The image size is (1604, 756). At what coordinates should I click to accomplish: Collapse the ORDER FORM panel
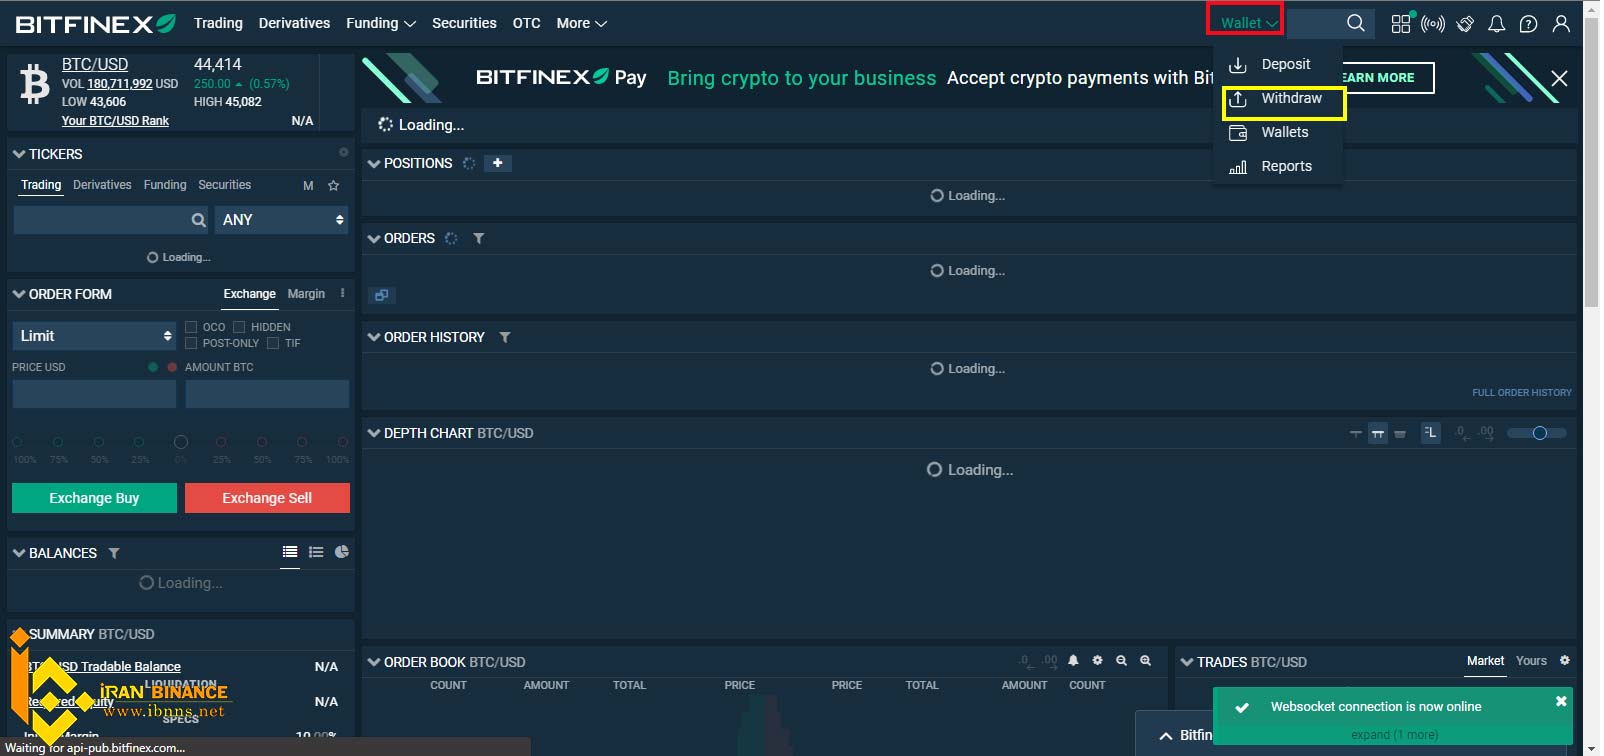click(19, 294)
